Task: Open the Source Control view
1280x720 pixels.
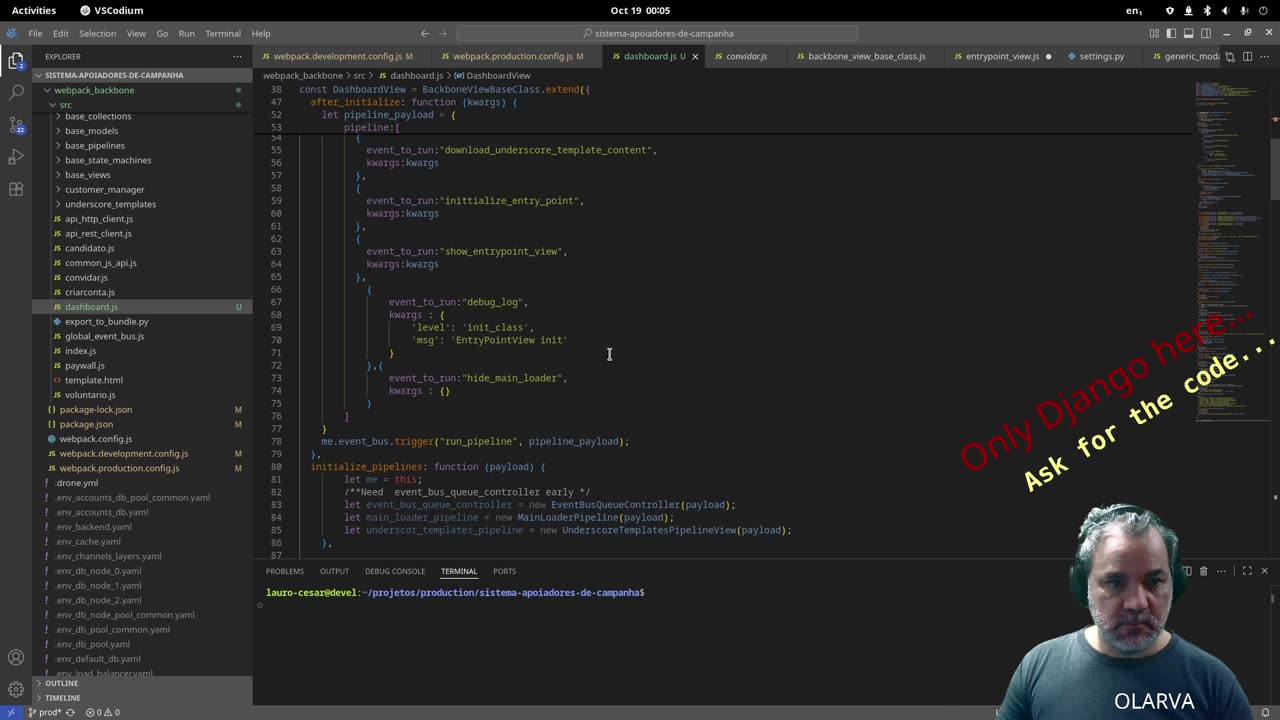Action: pos(16,125)
